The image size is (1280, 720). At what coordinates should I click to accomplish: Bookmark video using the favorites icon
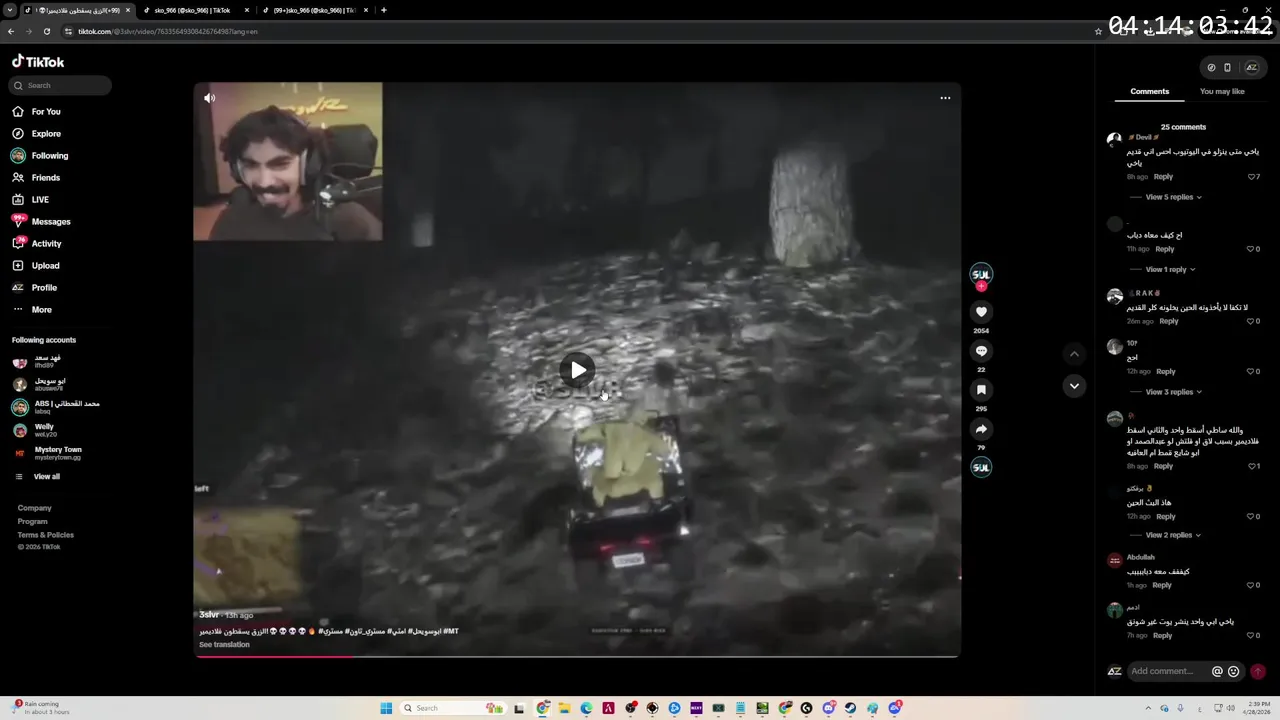click(981, 390)
